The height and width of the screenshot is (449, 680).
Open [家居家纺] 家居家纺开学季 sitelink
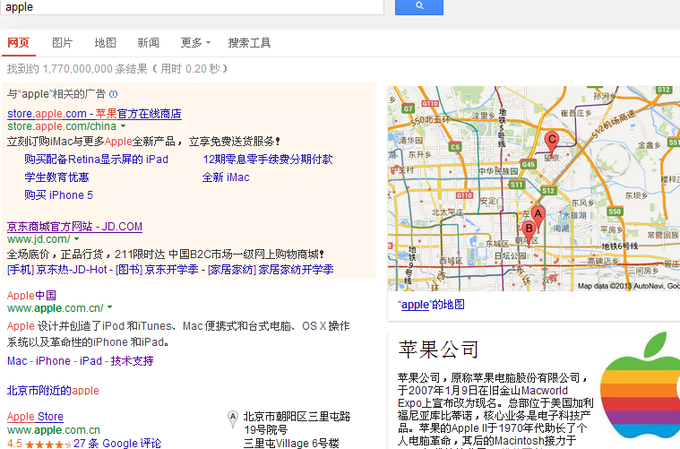271,269
